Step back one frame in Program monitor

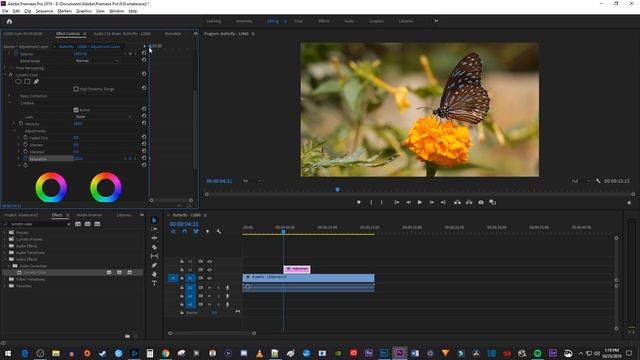[408, 202]
